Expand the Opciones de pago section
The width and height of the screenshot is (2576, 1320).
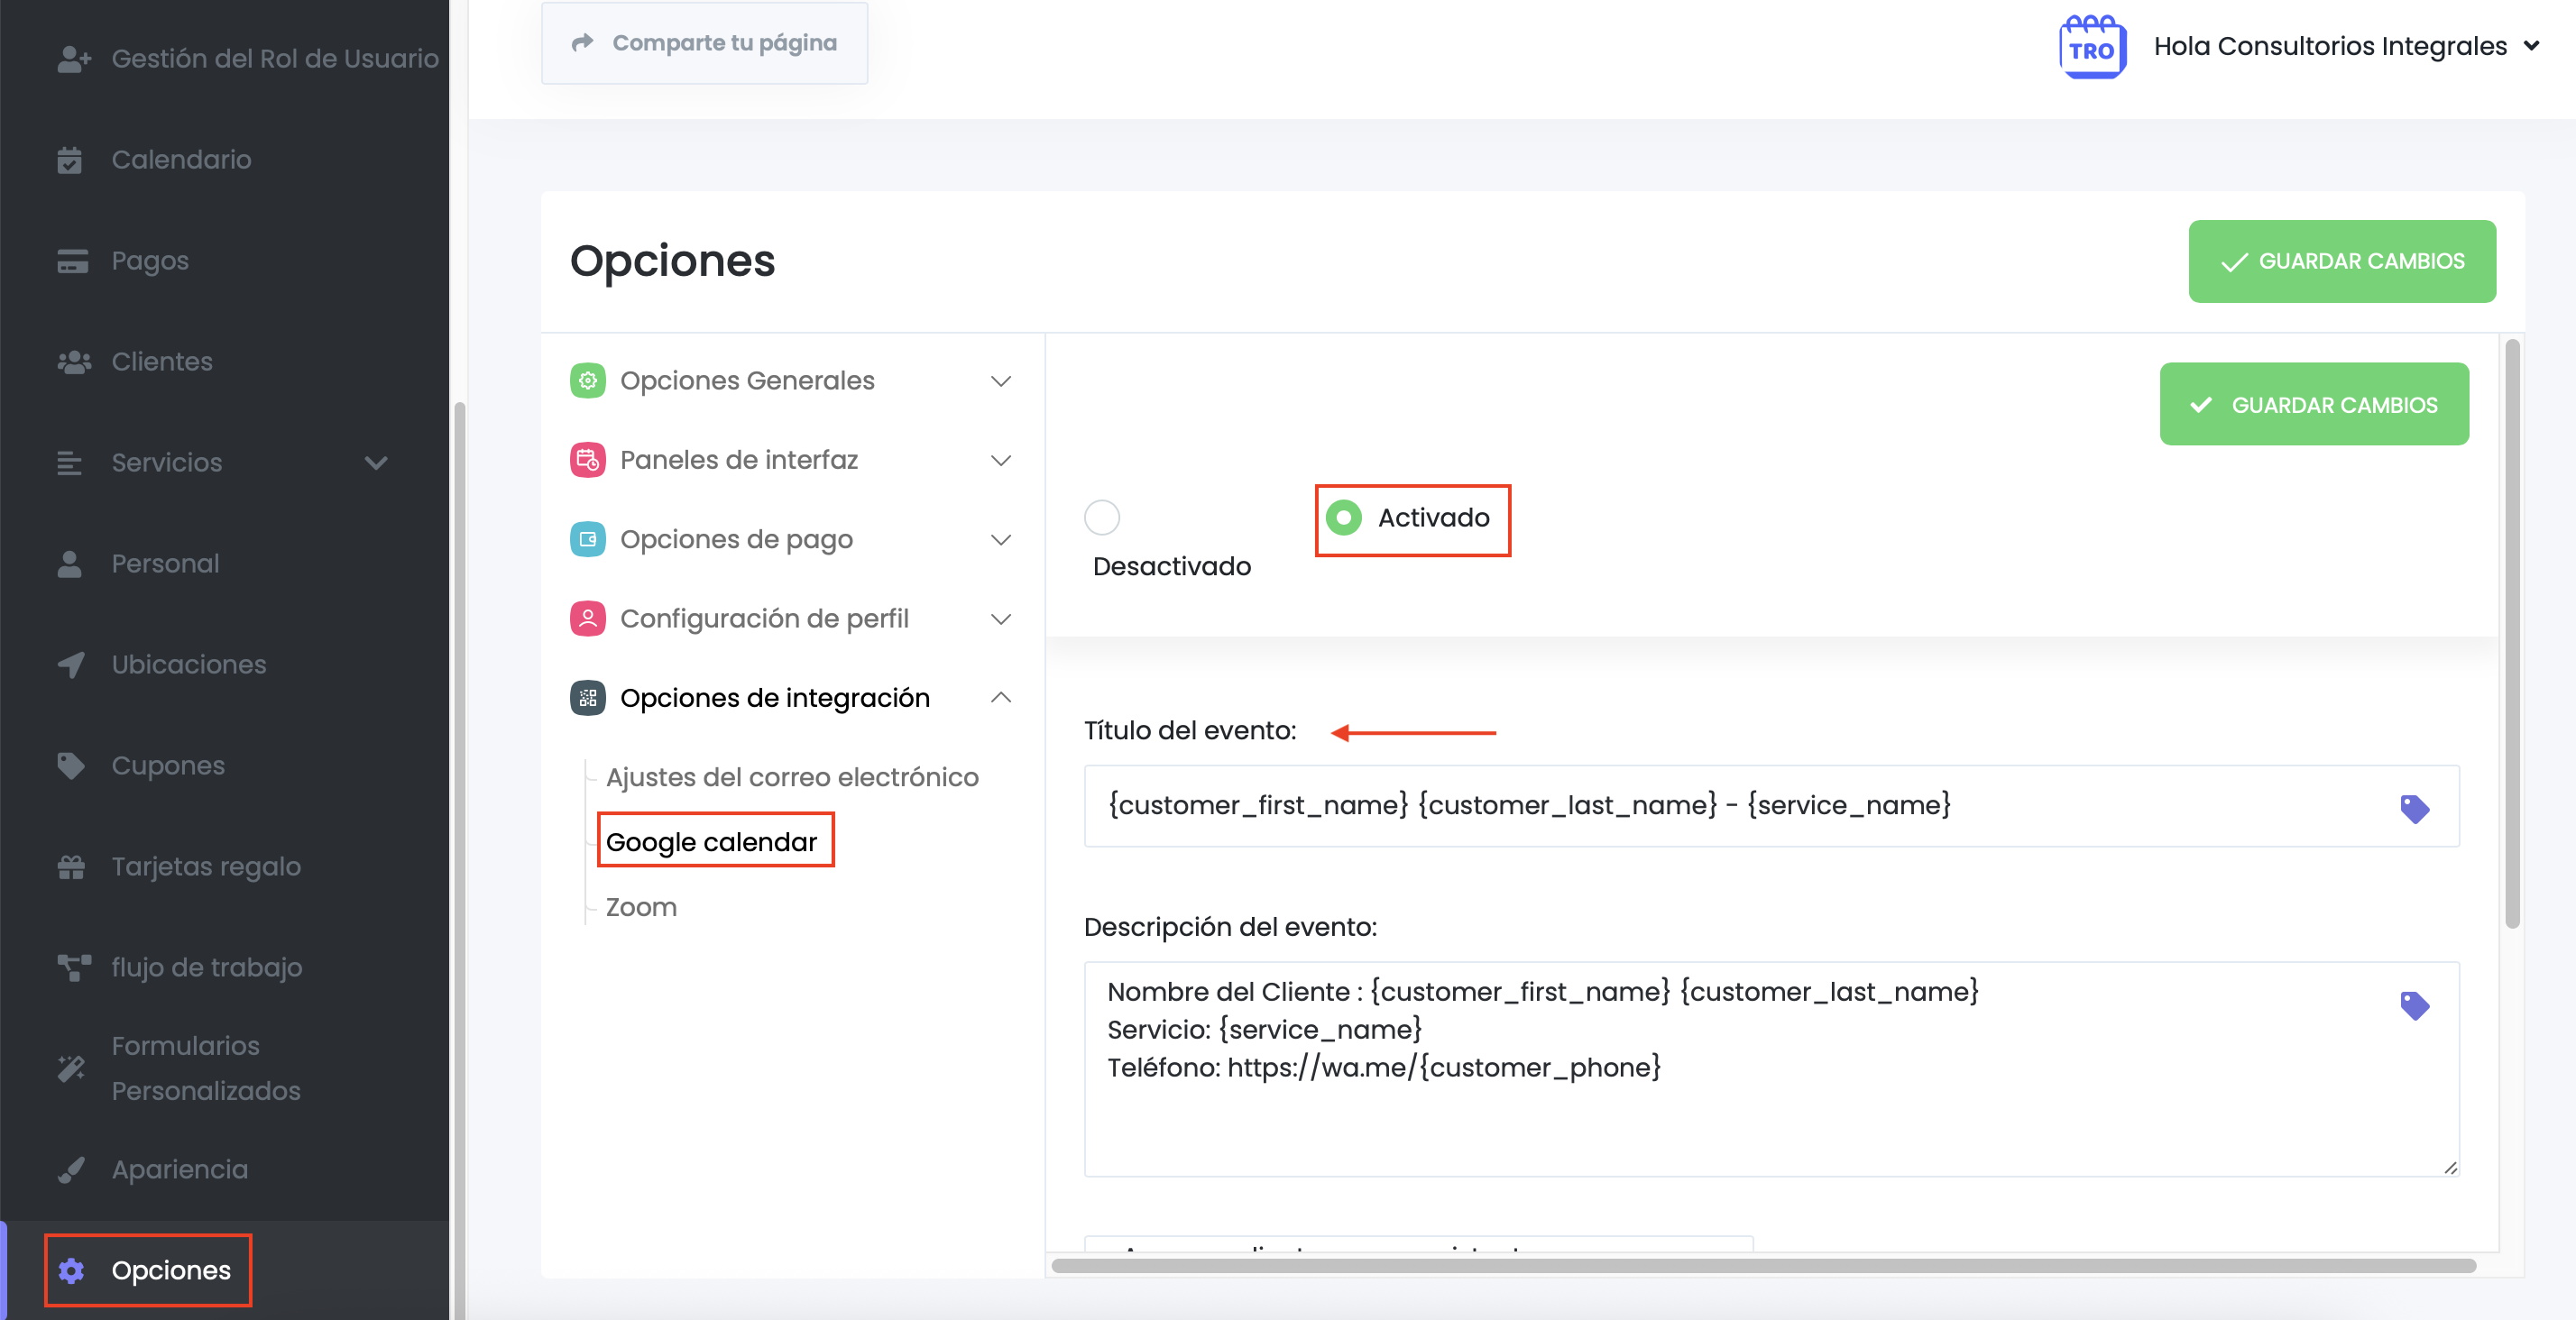[1000, 540]
